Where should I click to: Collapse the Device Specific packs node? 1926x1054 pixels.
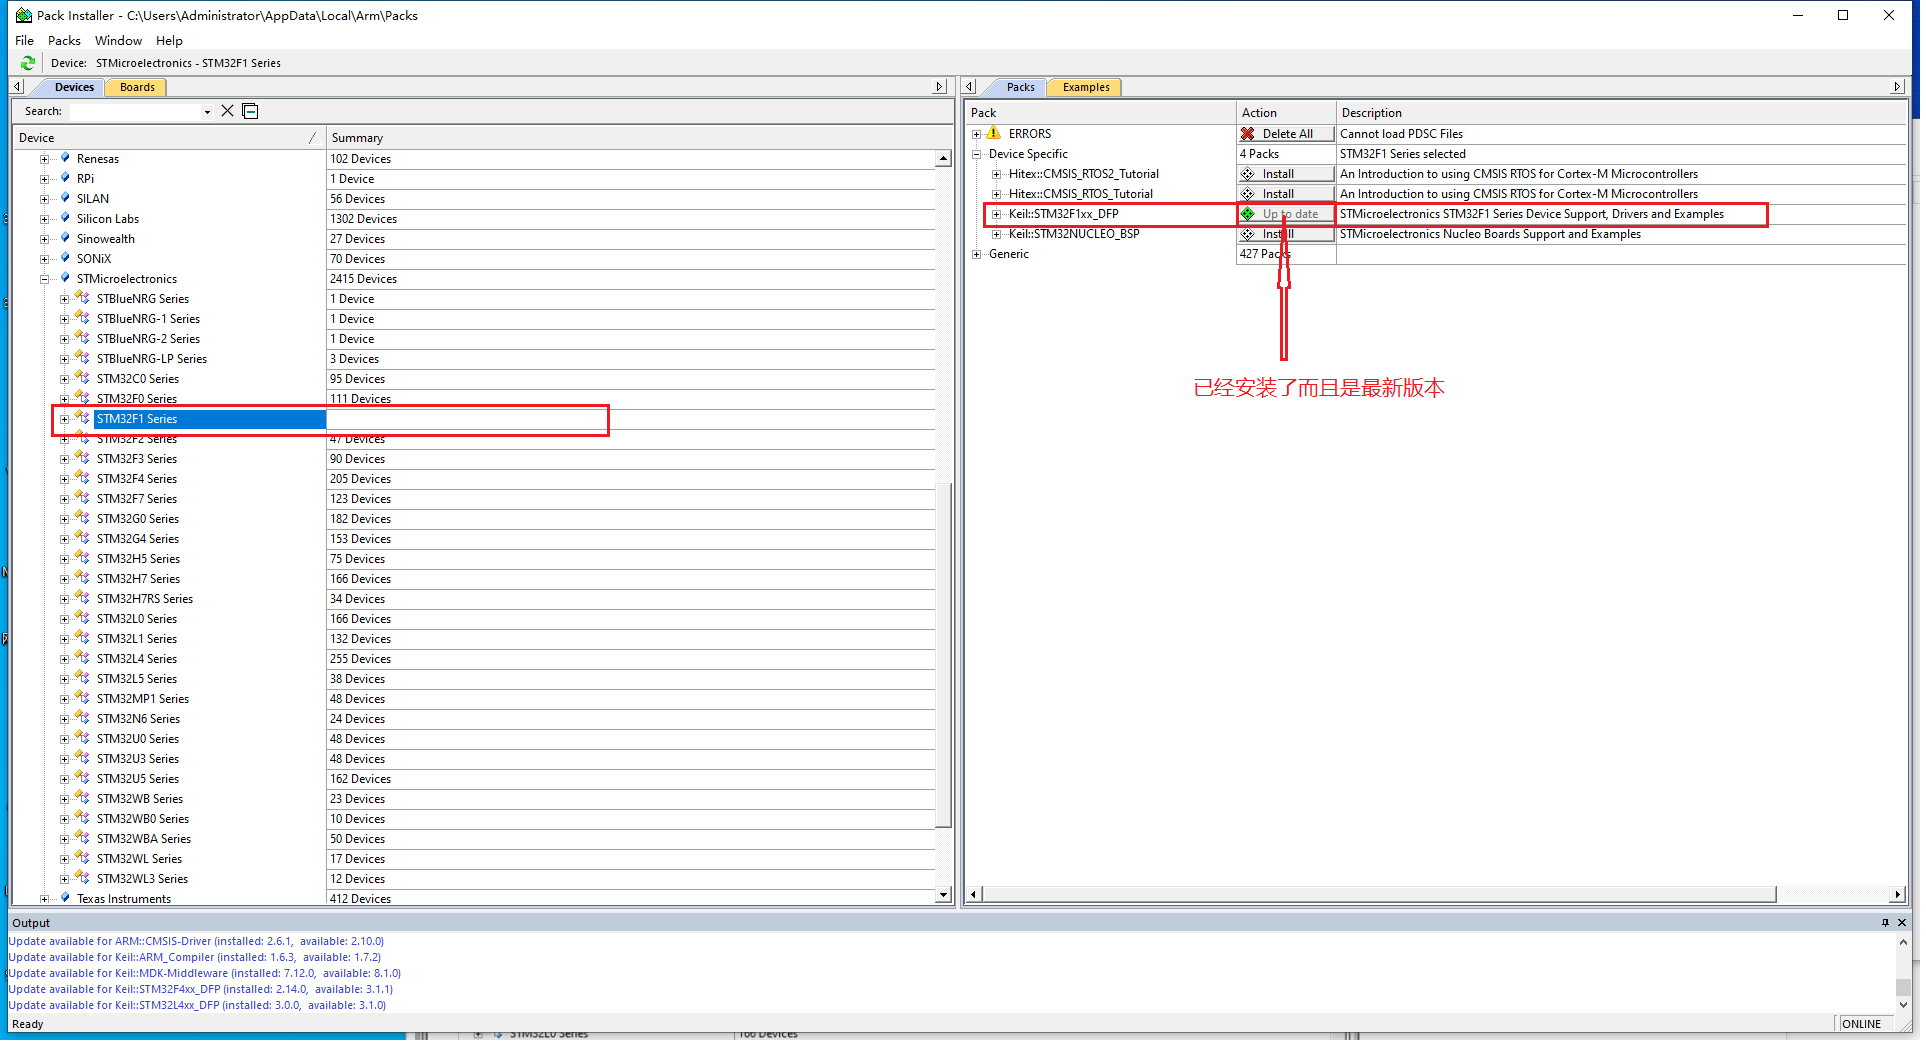coord(976,154)
